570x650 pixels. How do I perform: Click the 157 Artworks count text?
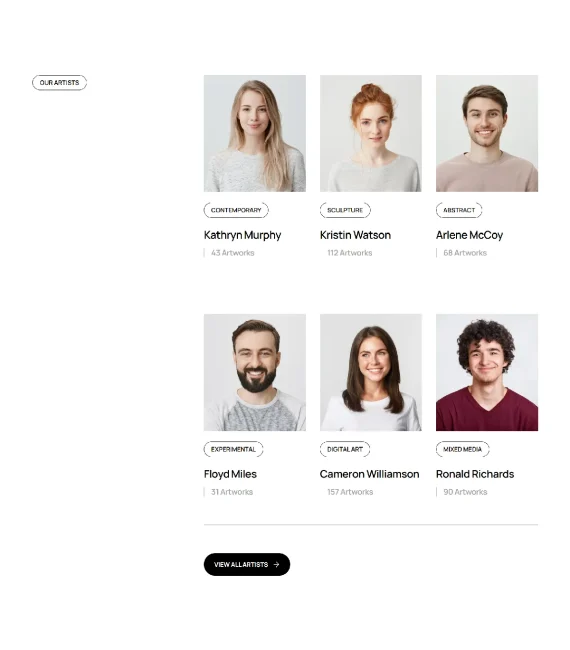(x=350, y=492)
